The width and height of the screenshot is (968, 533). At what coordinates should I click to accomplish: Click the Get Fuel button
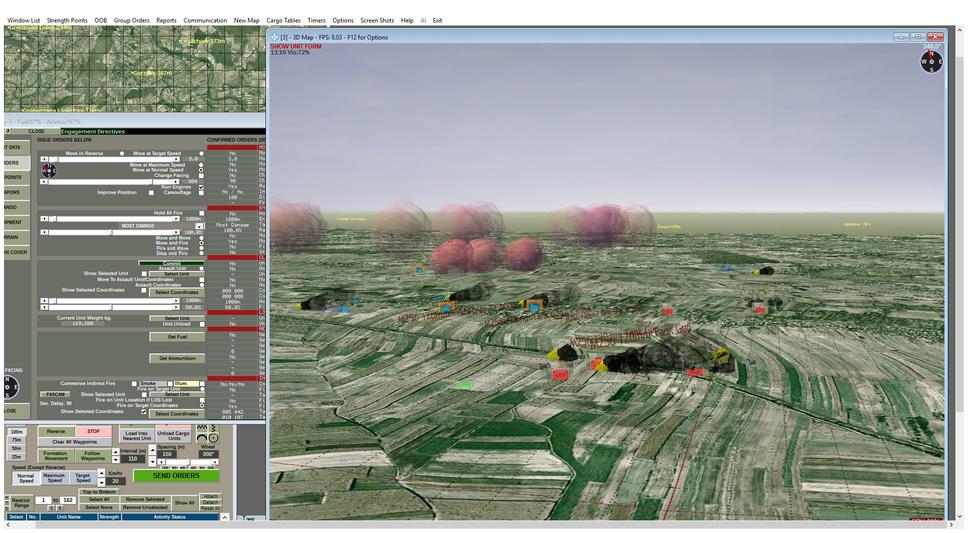click(177, 337)
